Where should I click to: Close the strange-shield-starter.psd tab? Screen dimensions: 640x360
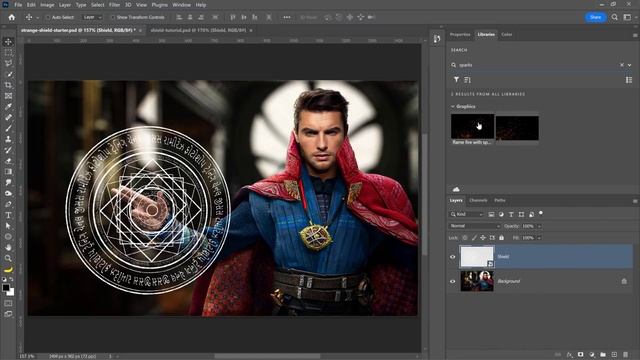coord(140,30)
